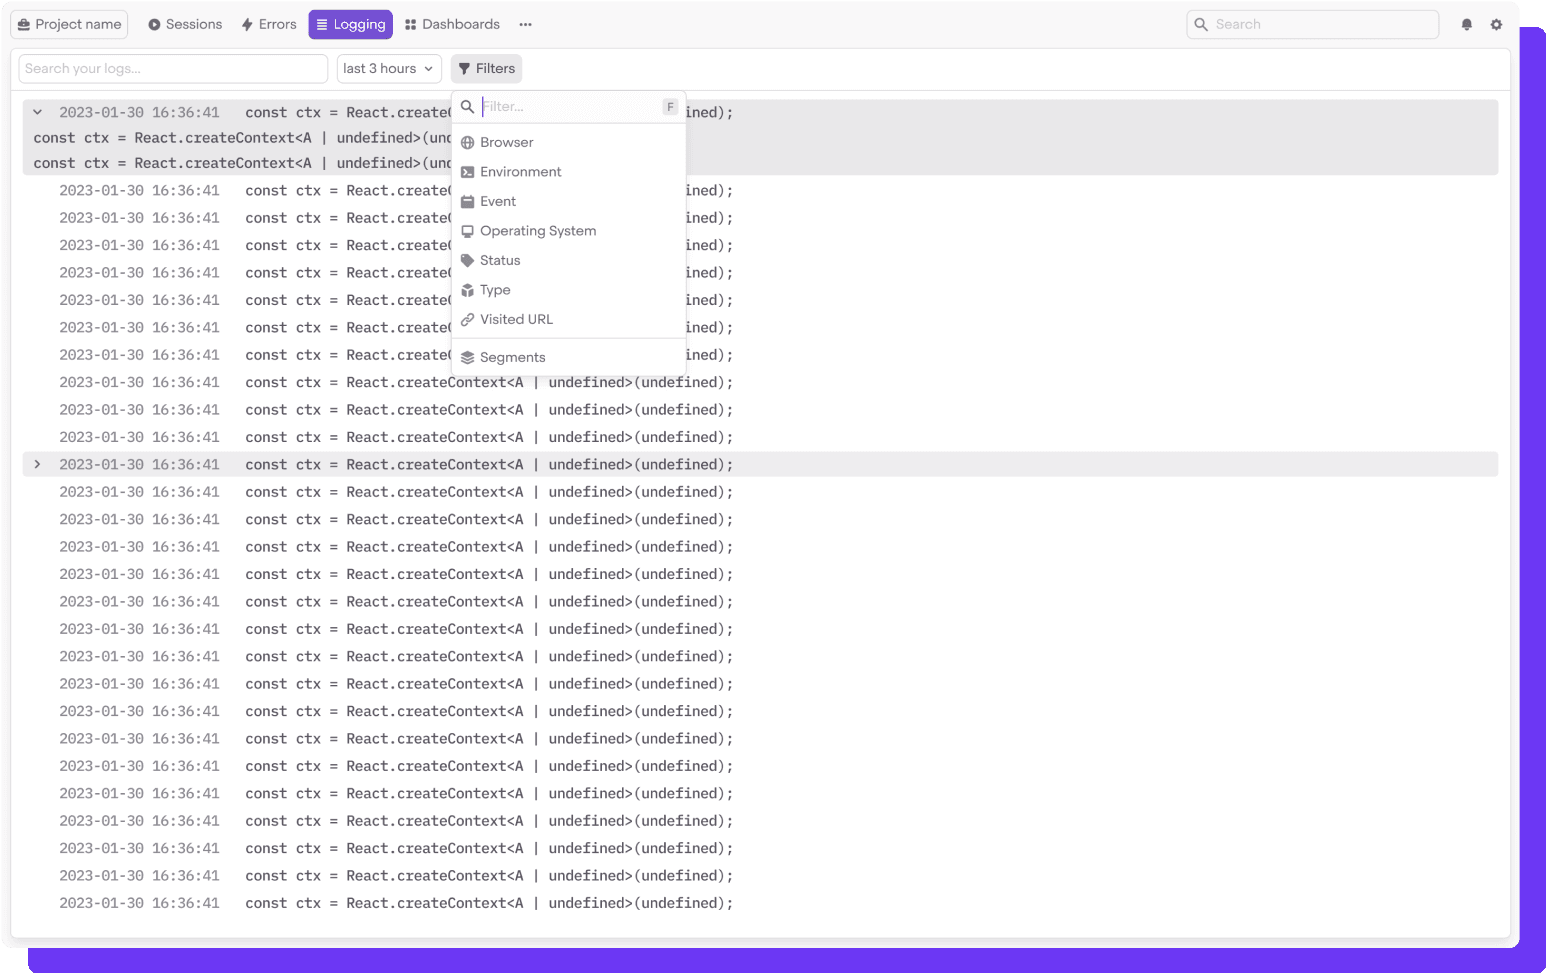Open the more options ellipsis menu

pyautogui.click(x=525, y=25)
